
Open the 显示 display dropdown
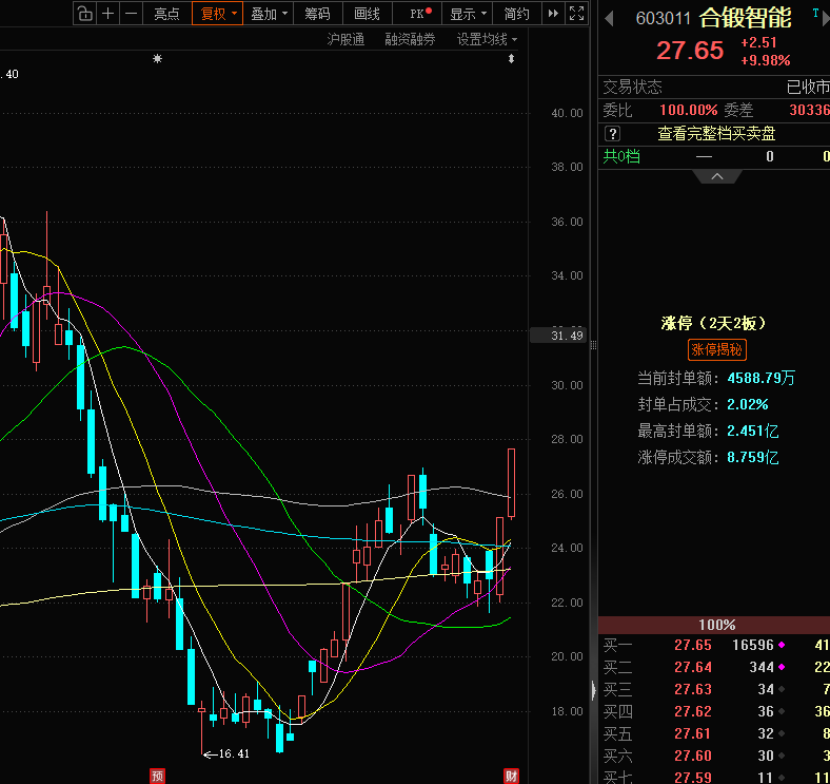tap(468, 13)
